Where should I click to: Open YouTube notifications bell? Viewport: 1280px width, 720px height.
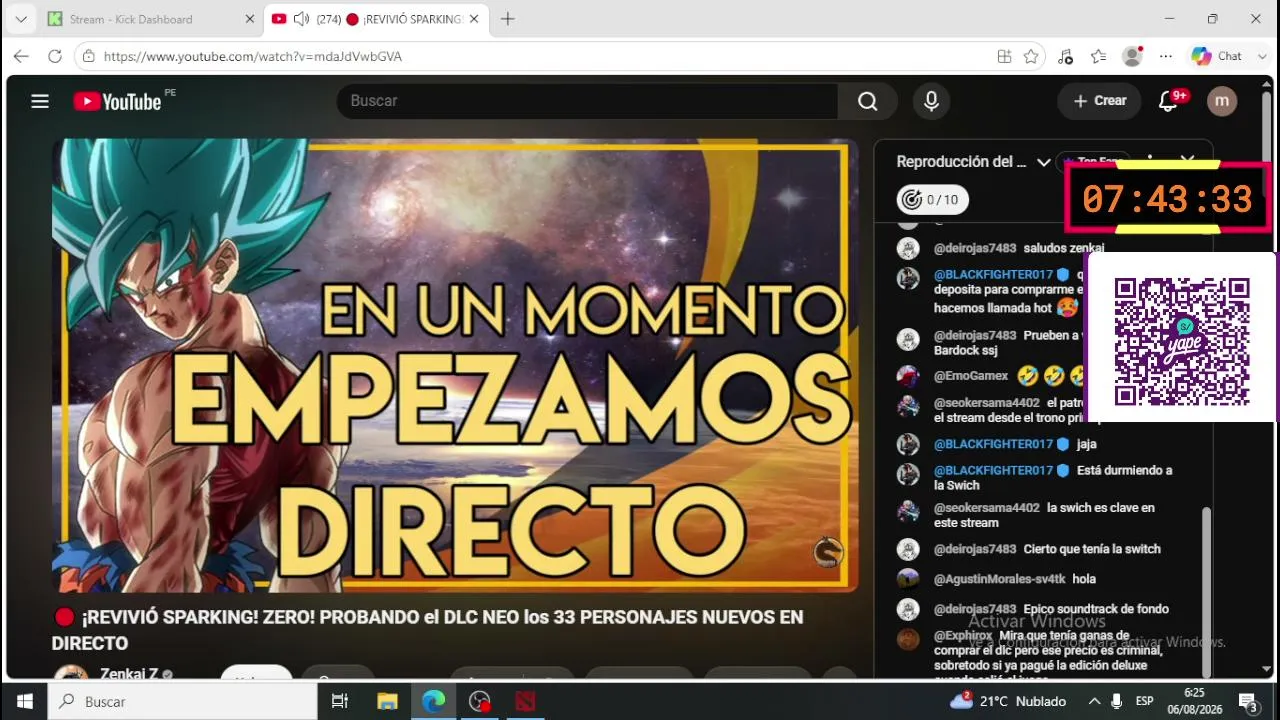tap(1168, 101)
